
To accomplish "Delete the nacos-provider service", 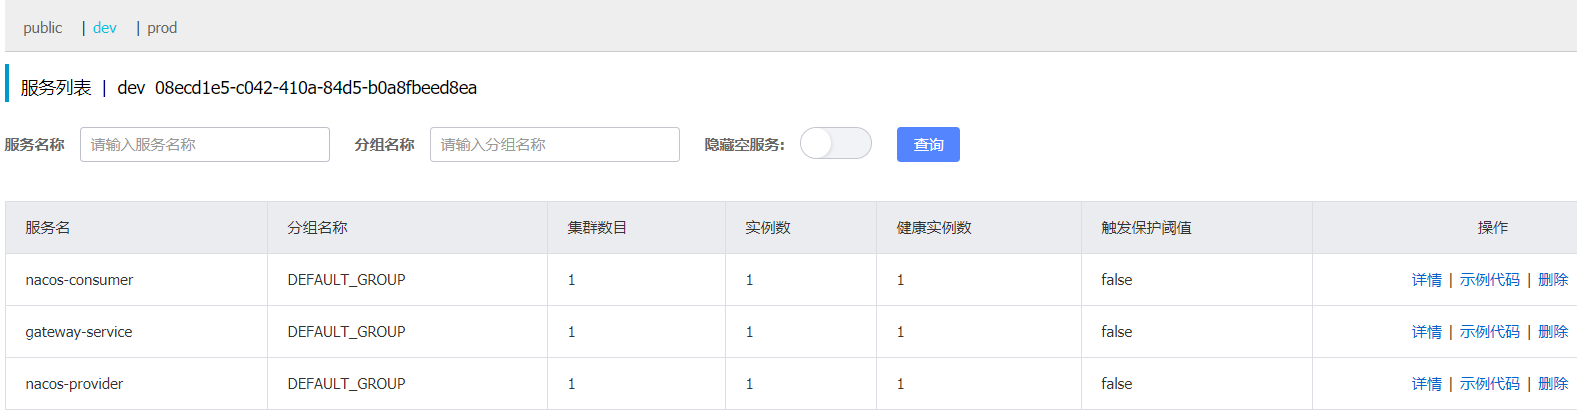I will pos(1552,384).
